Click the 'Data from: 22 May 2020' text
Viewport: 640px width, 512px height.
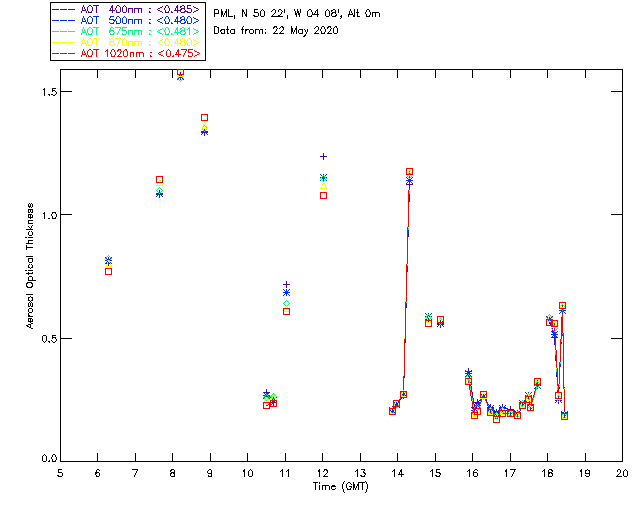click(x=276, y=31)
